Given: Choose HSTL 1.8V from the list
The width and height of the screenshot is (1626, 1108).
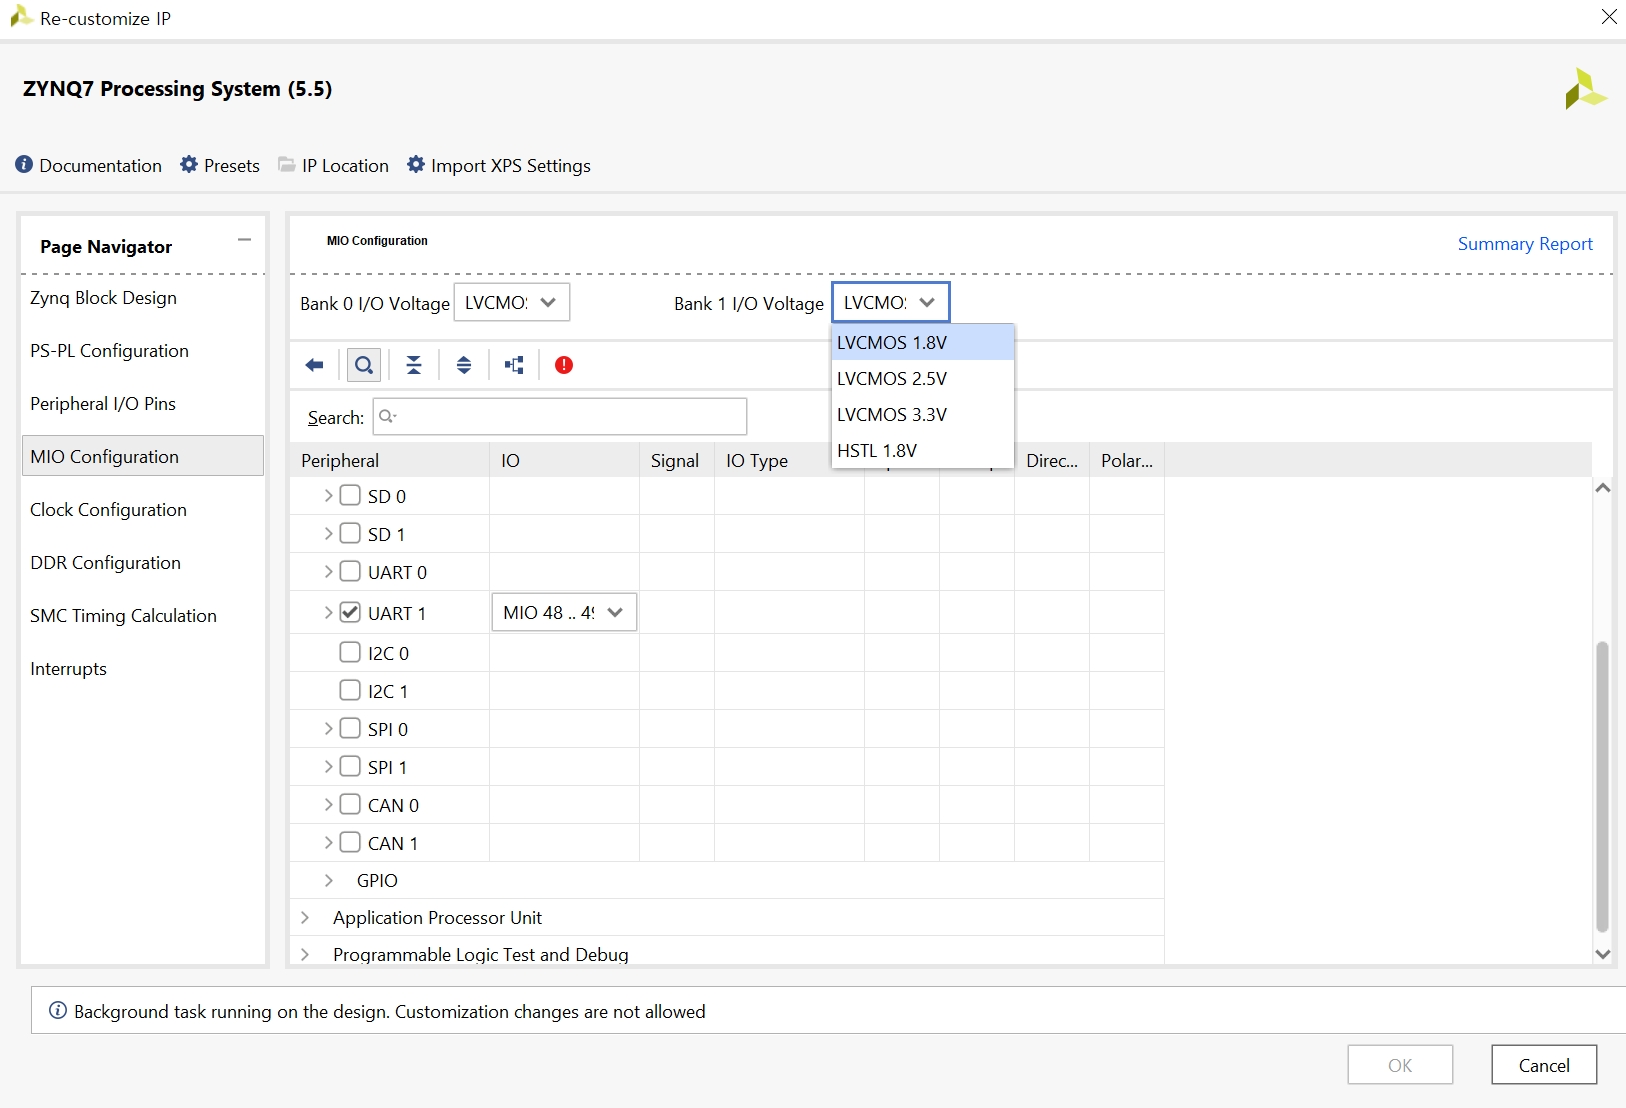Looking at the screenshot, I should (923, 450).
